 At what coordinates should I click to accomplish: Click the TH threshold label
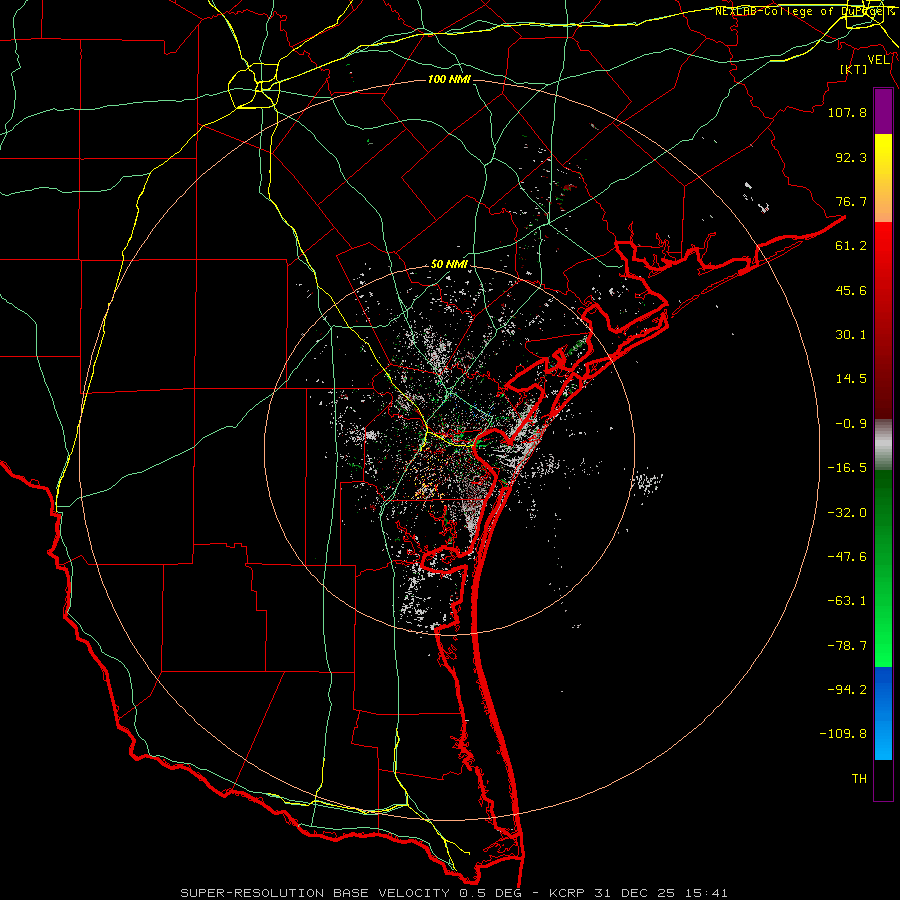(859, 779)
